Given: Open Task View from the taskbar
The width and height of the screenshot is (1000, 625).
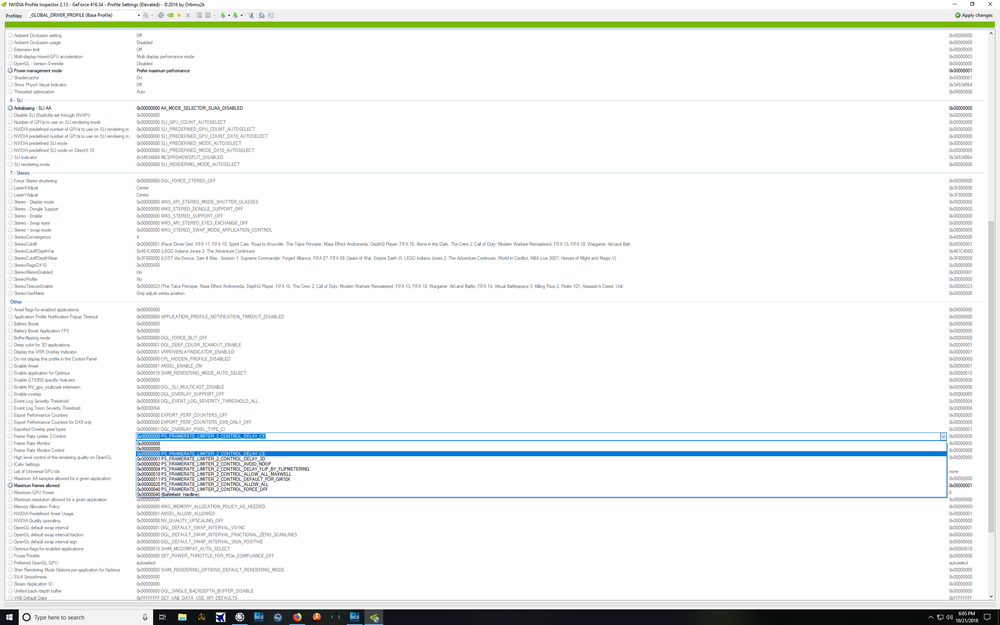Looking at the screenshot, I should click(163, 617).
